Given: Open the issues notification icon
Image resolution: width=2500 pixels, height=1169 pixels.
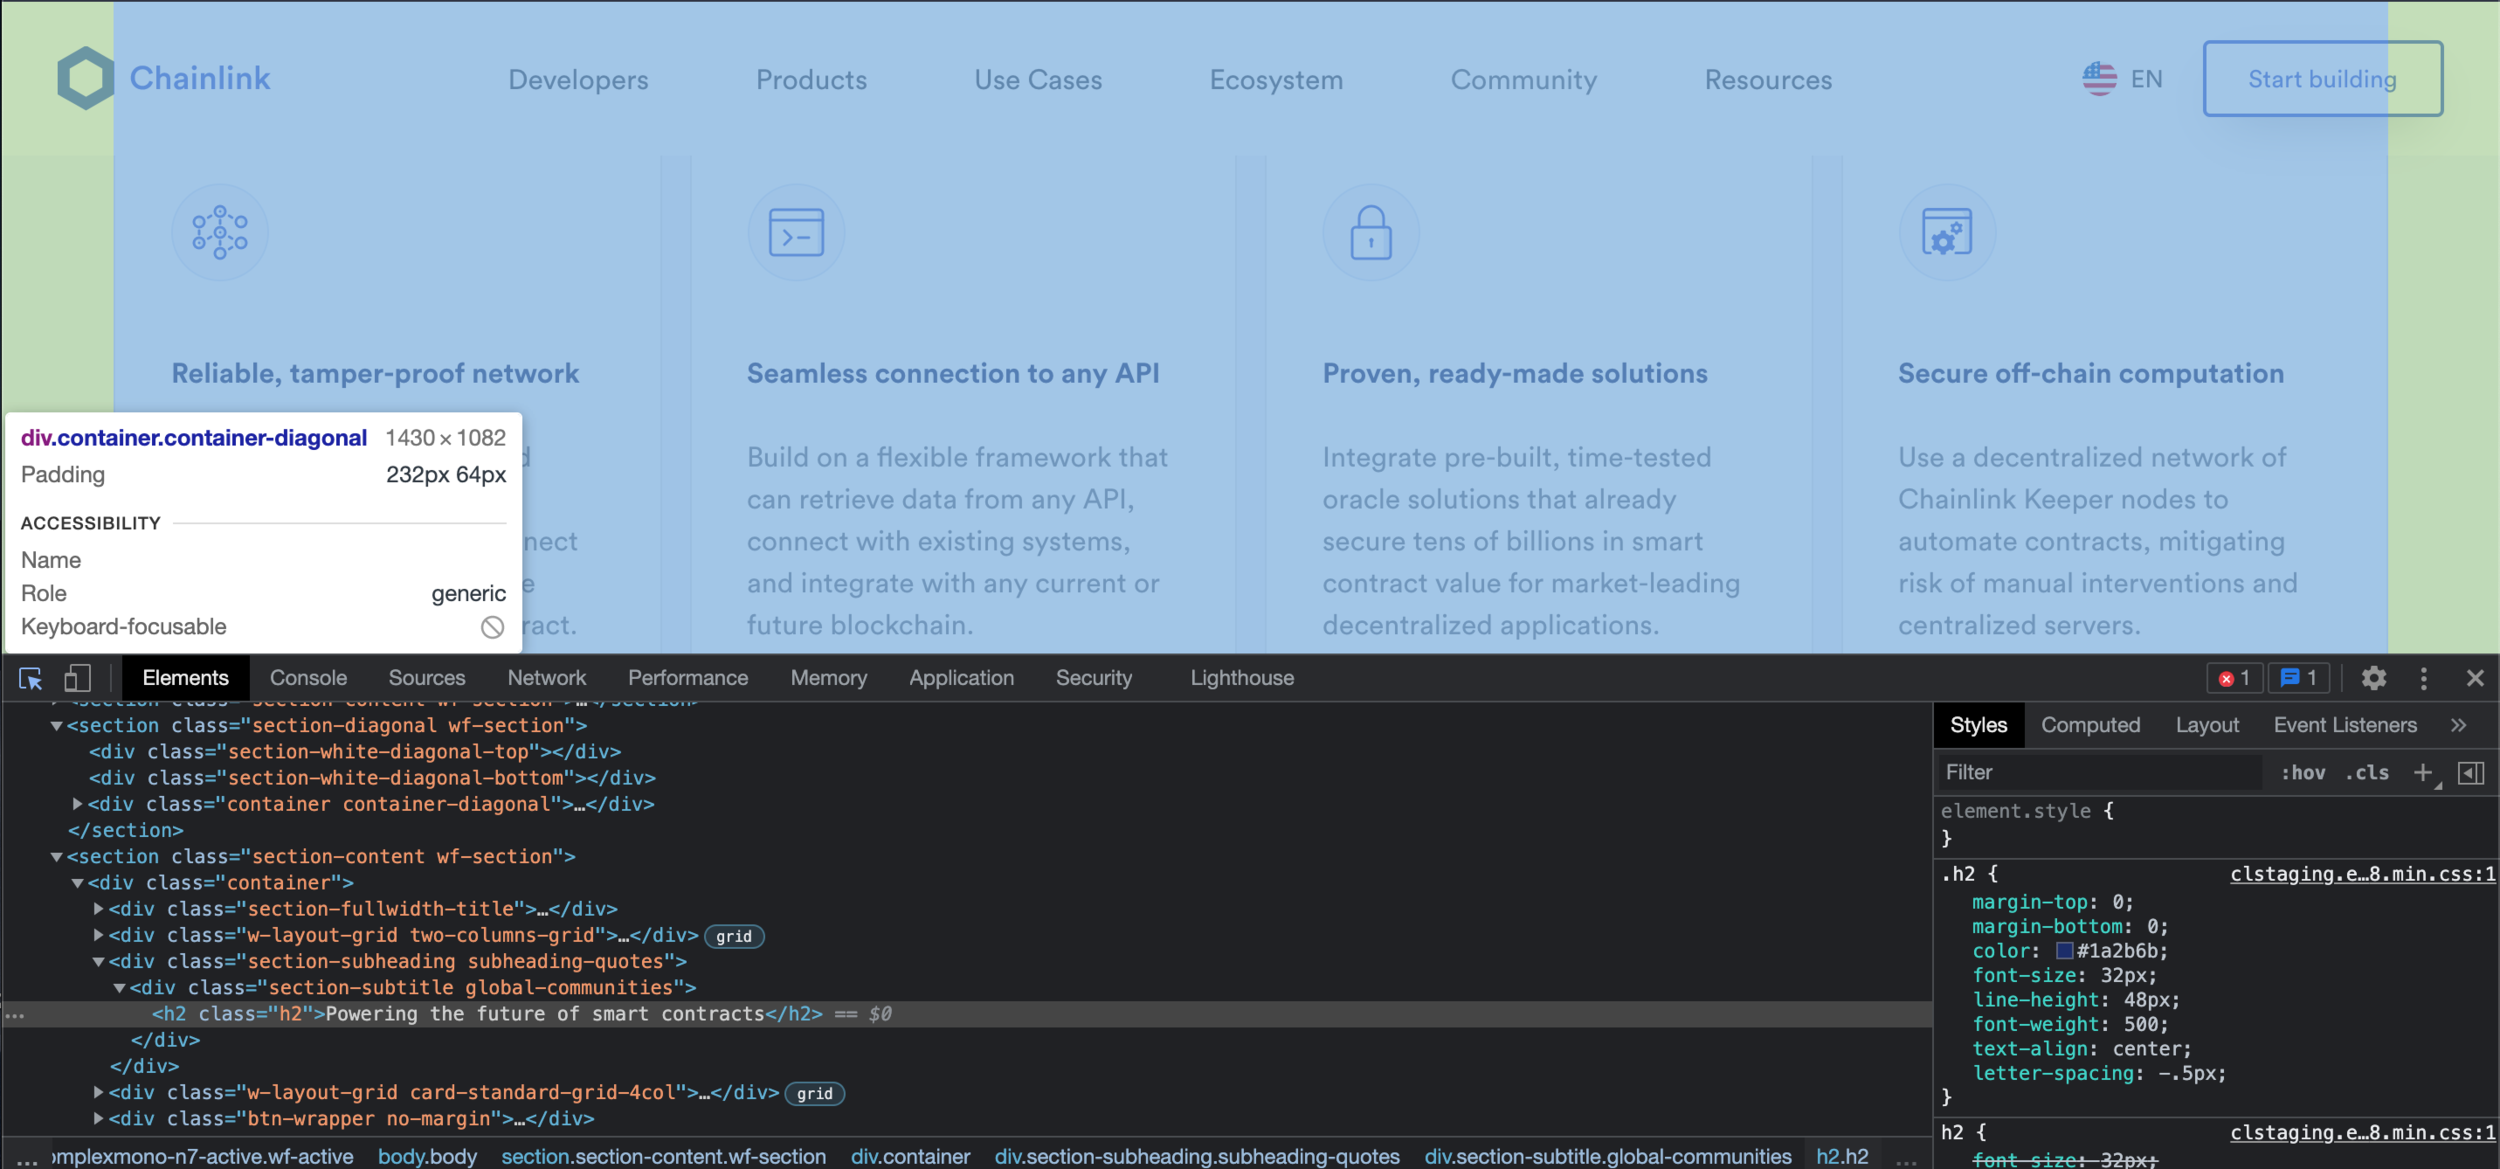Looking at the screenshot, I should 2299,678.
